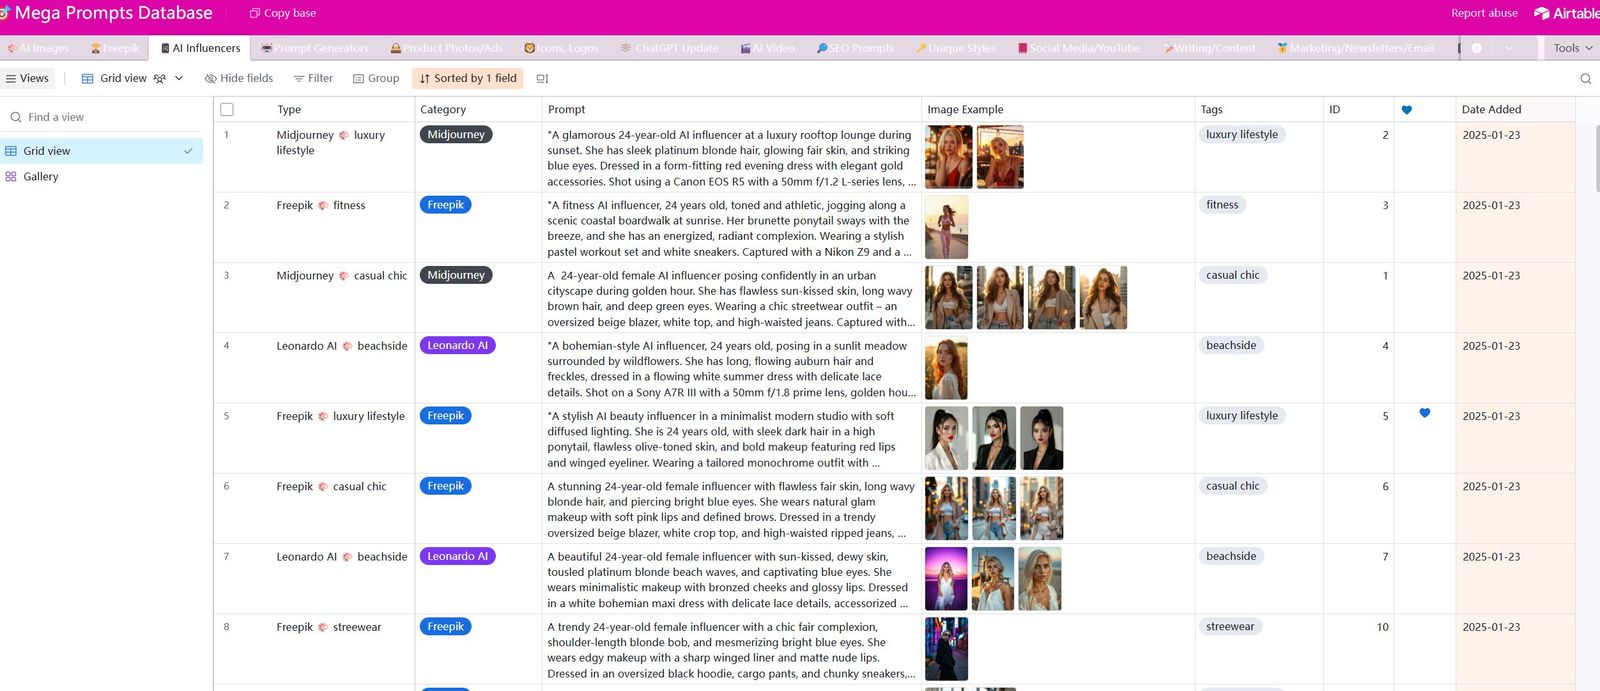Click the Grid view icon in toolbar
Screen dimensions: 1600x691
87,78
